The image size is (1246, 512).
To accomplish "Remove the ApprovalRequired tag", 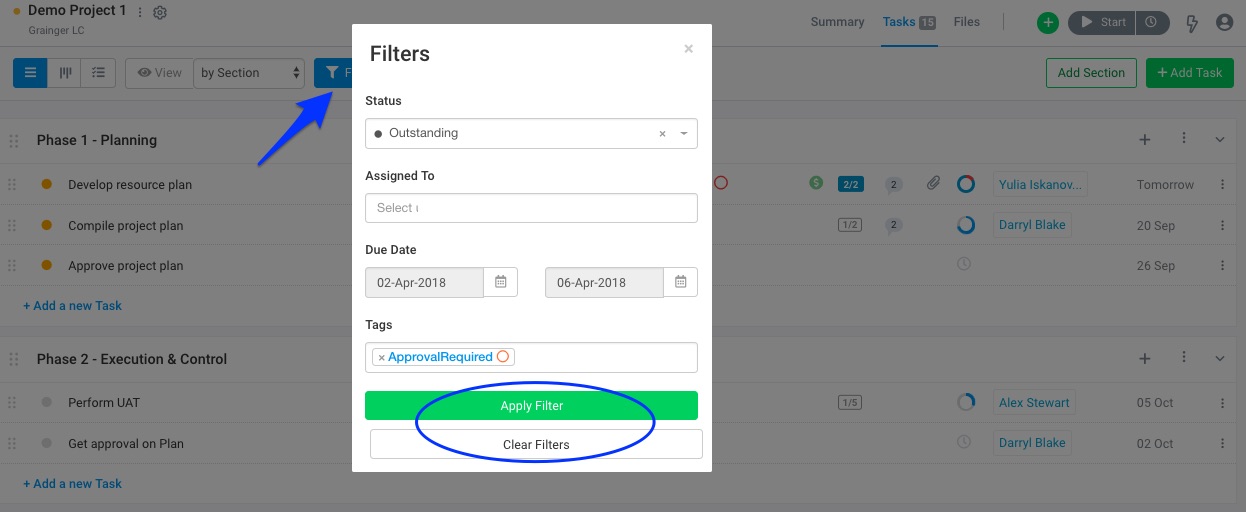I will 381,357.
